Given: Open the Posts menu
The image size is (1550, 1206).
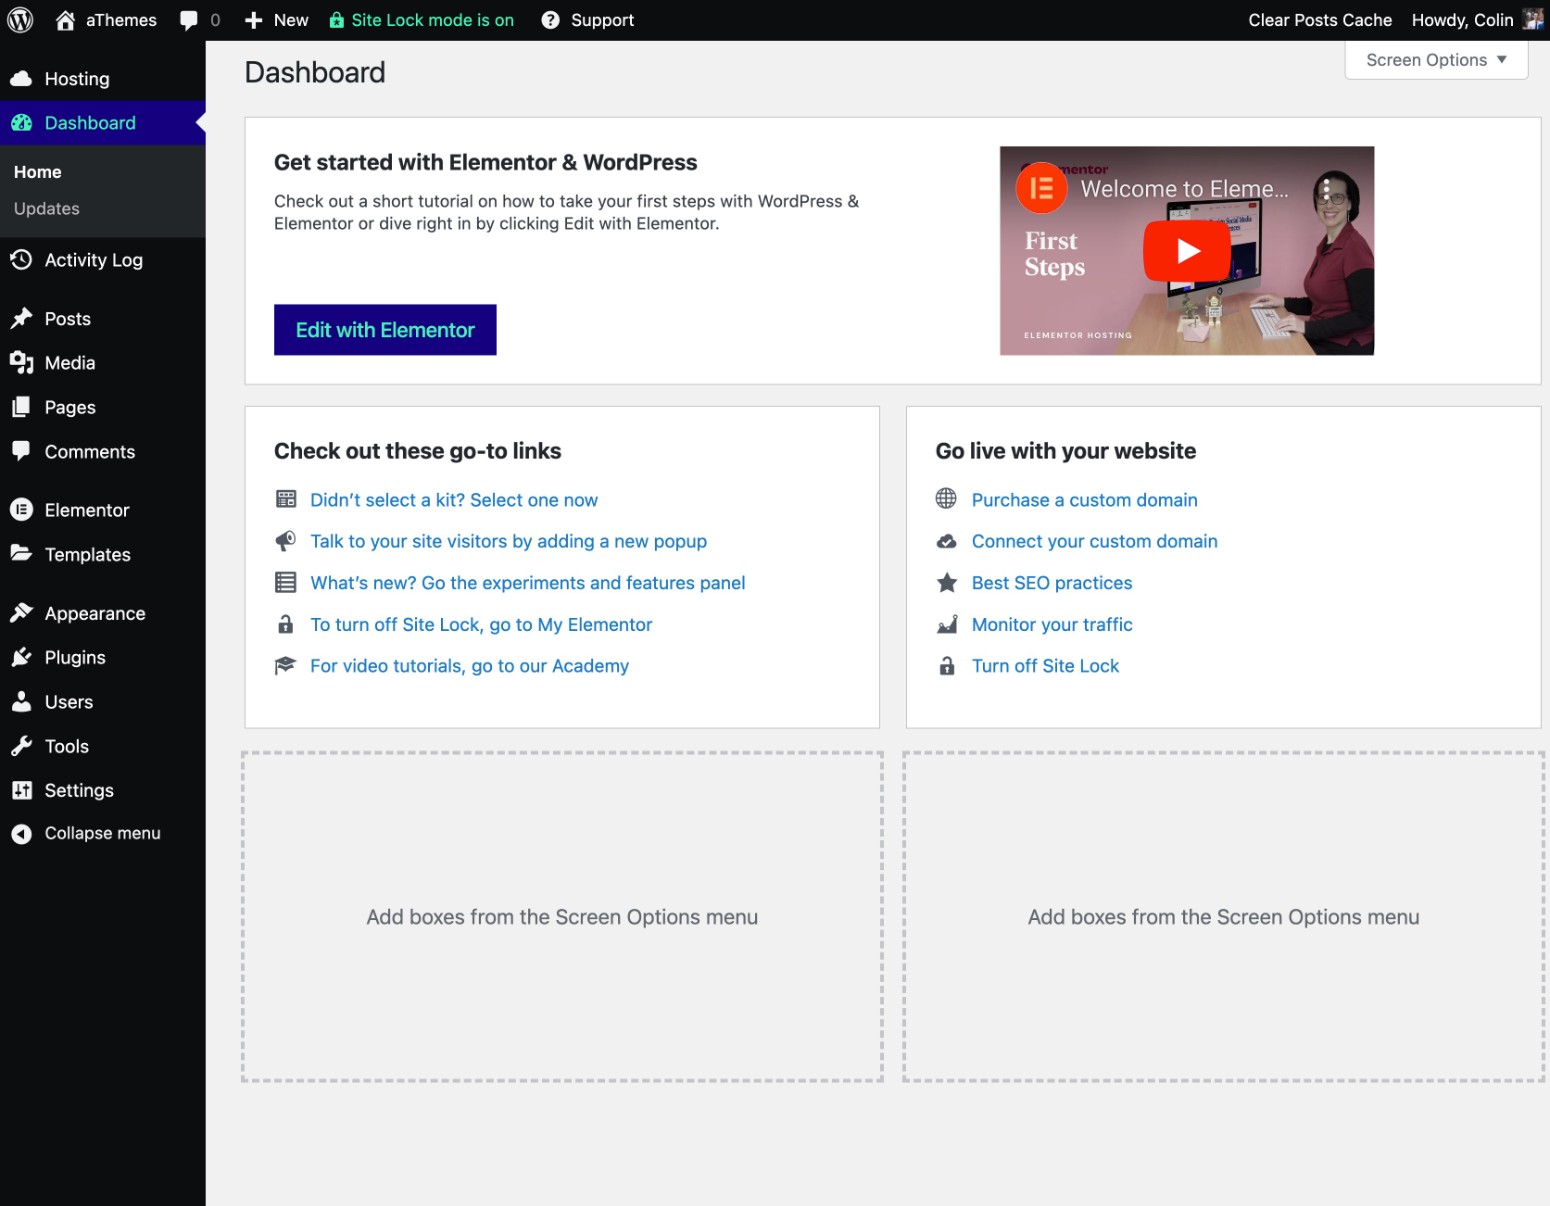Looking at the screenshot, I should click(103, 319).
